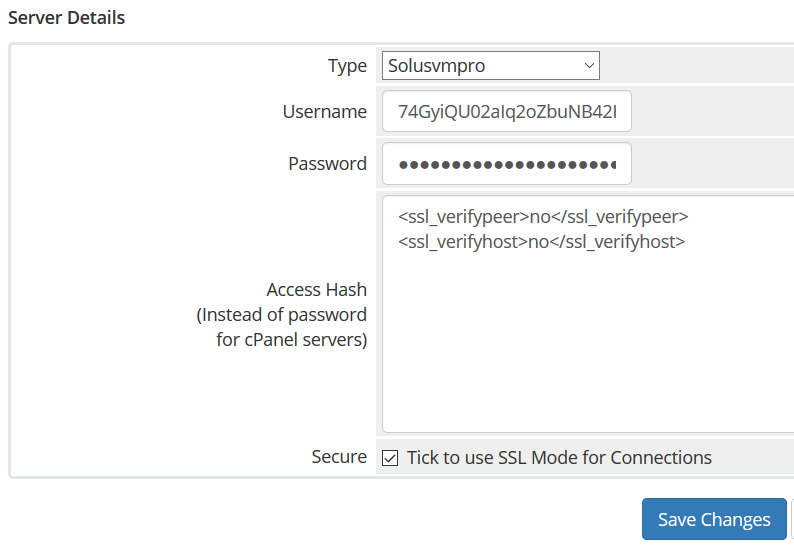Click the 'for cPanel servers)' text
794x547 pixels.
click(x=292, y=339)
